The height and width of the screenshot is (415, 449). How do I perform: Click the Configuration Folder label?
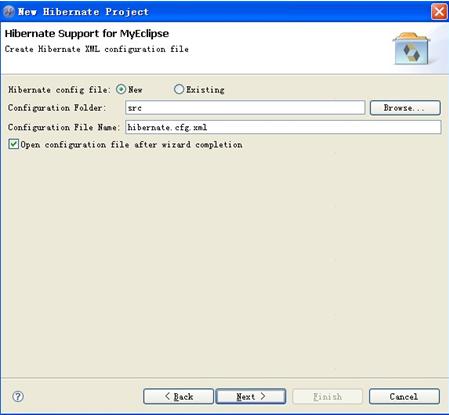pos(57,108)
